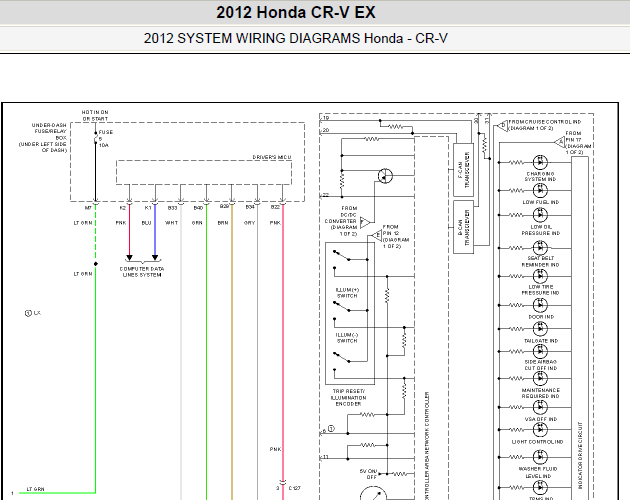
Task: Click the 'K2' connector pin label
Action: point(123,208)
